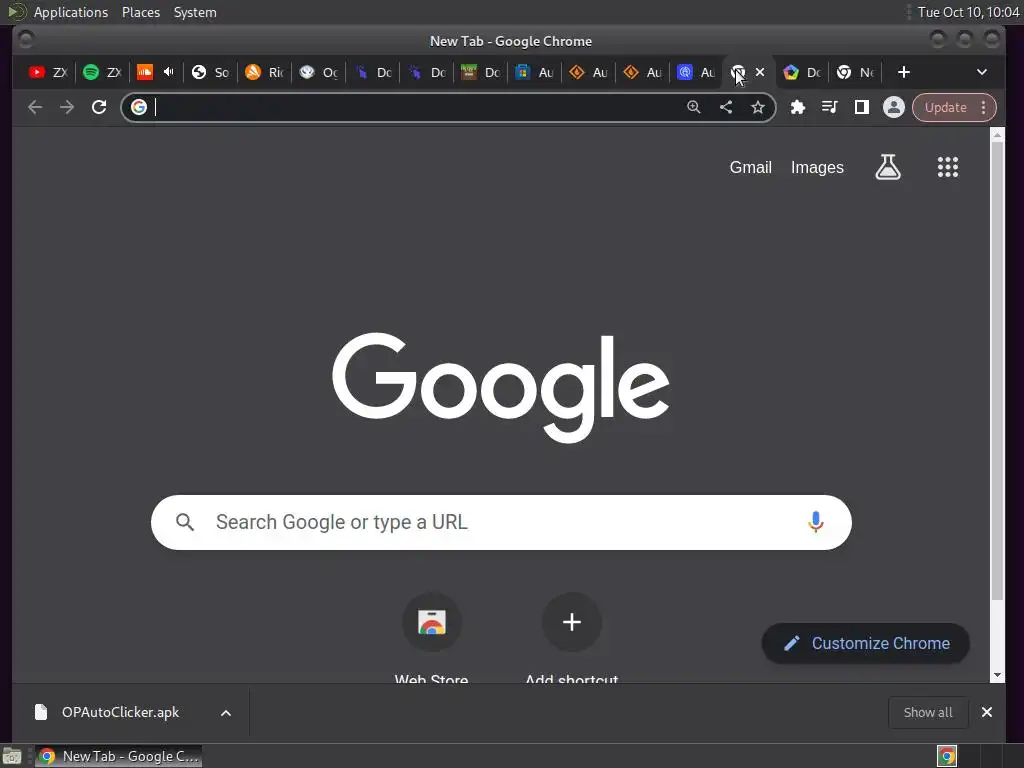Screen dimensions: 1024x768
Task: Open the Applications menu
Action: (x=71, y=12)
